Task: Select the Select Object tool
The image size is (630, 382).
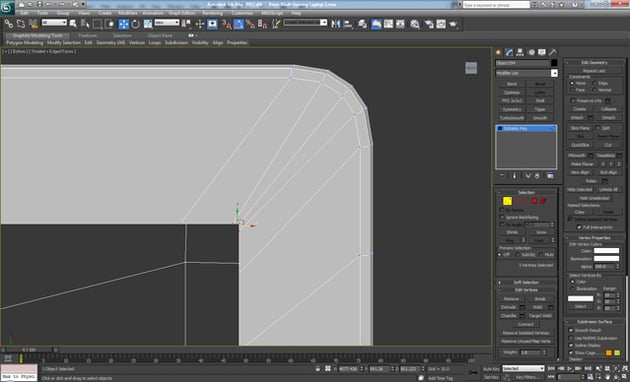Action: (x=73, y=24)
